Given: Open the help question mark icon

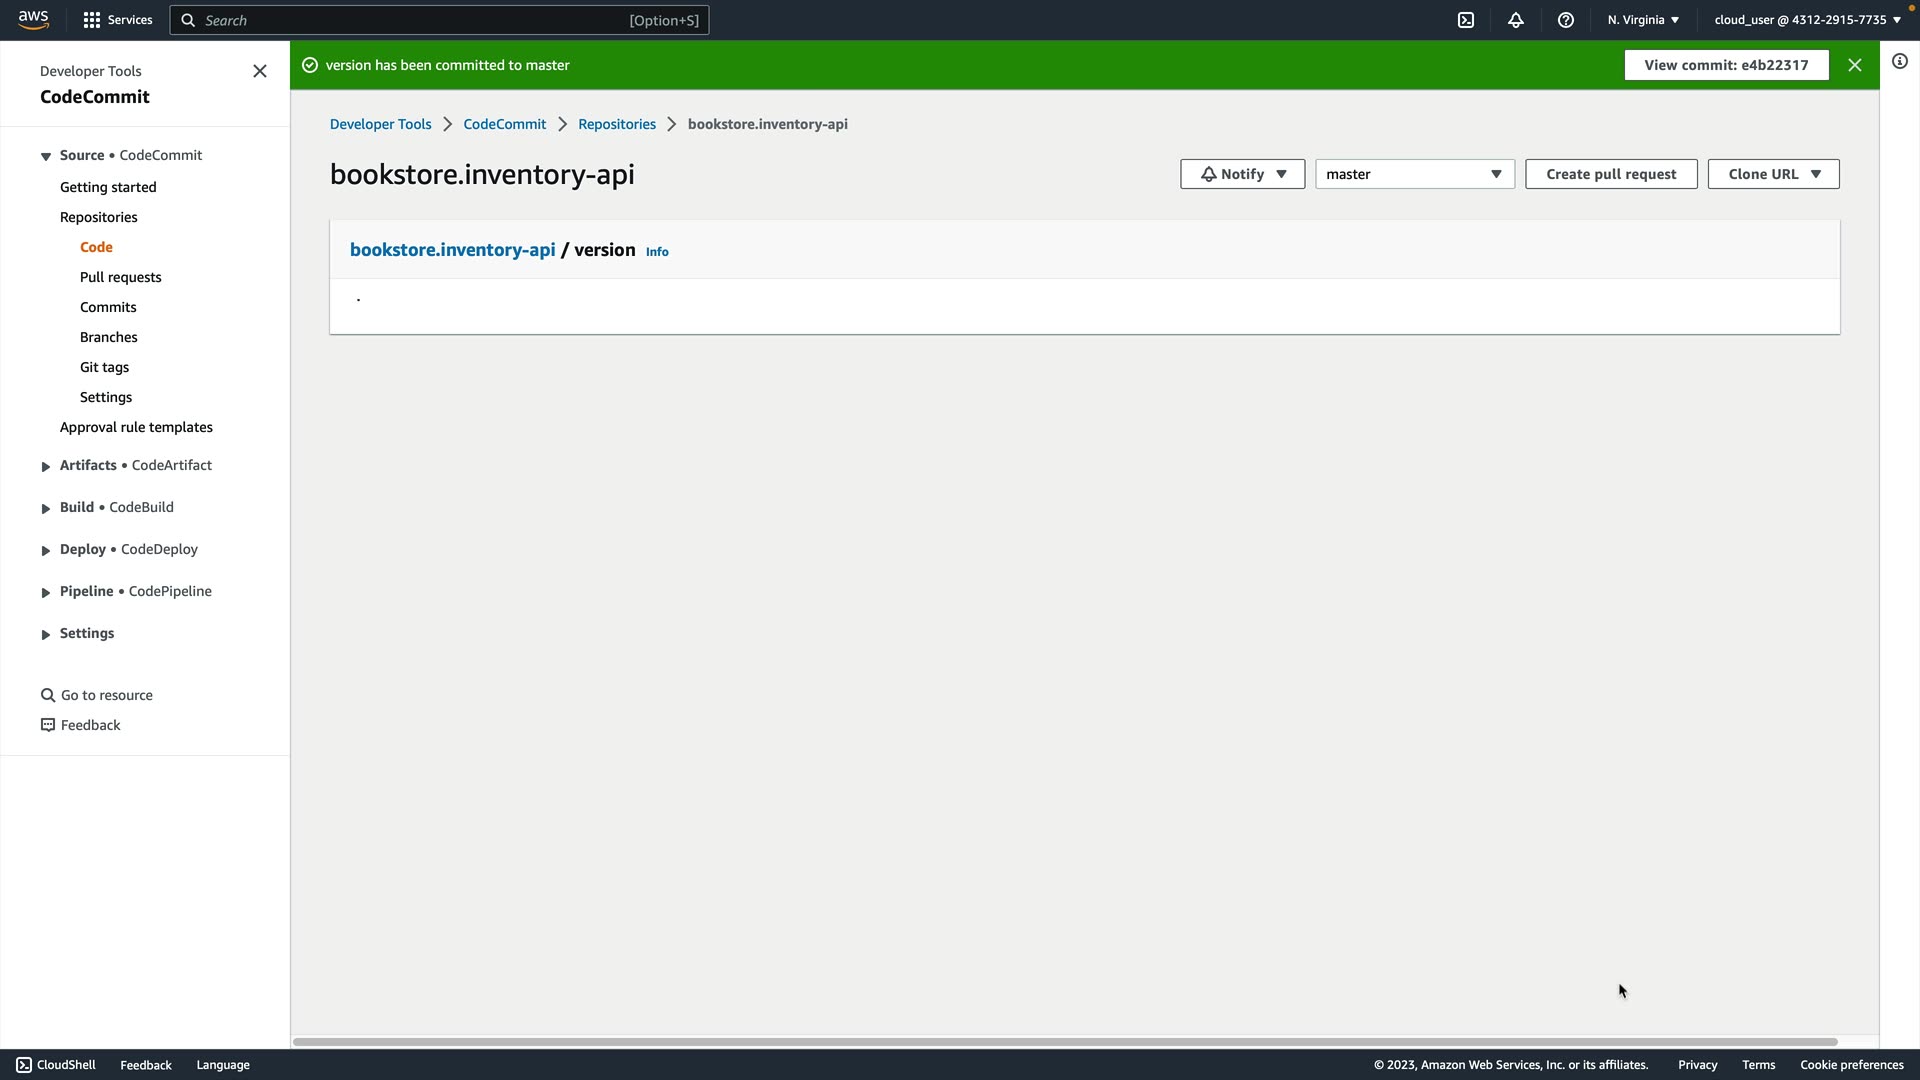Looking at the screenshot, I should click(1566, 20).
